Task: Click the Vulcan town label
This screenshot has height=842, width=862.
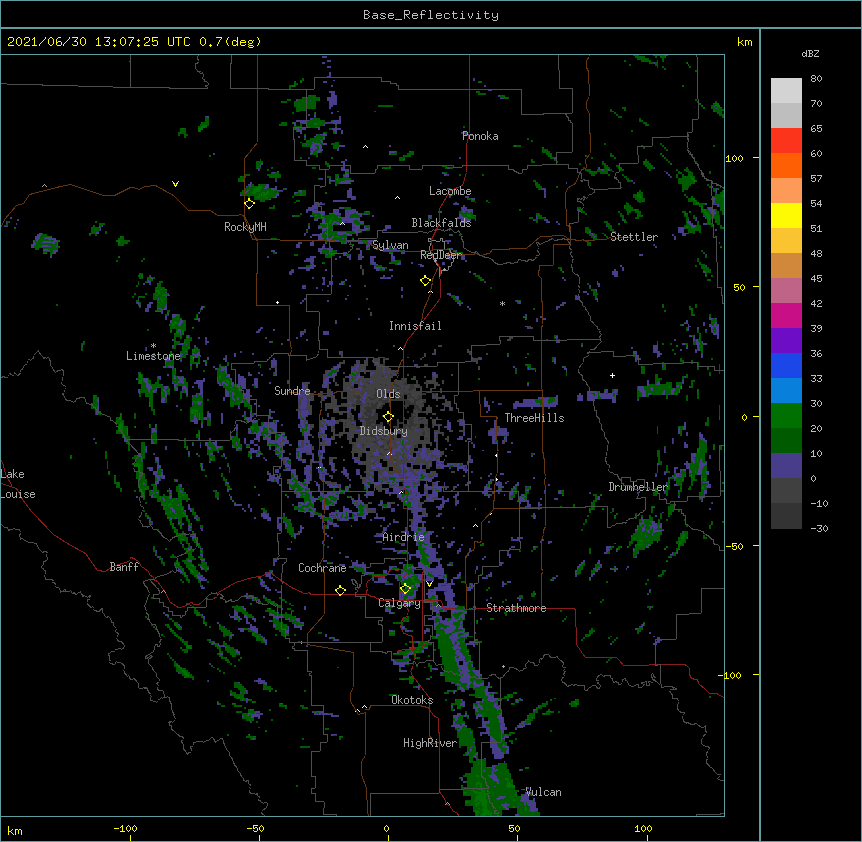Action: (x=543, y=792)
